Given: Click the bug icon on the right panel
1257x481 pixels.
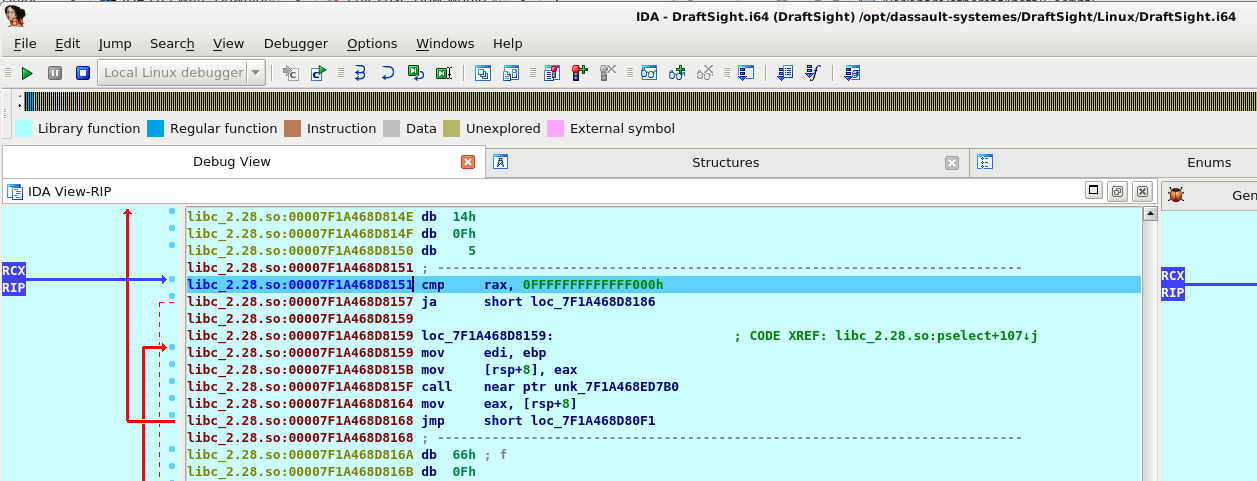Looking at the screenshot, I should coord(1176,195).
